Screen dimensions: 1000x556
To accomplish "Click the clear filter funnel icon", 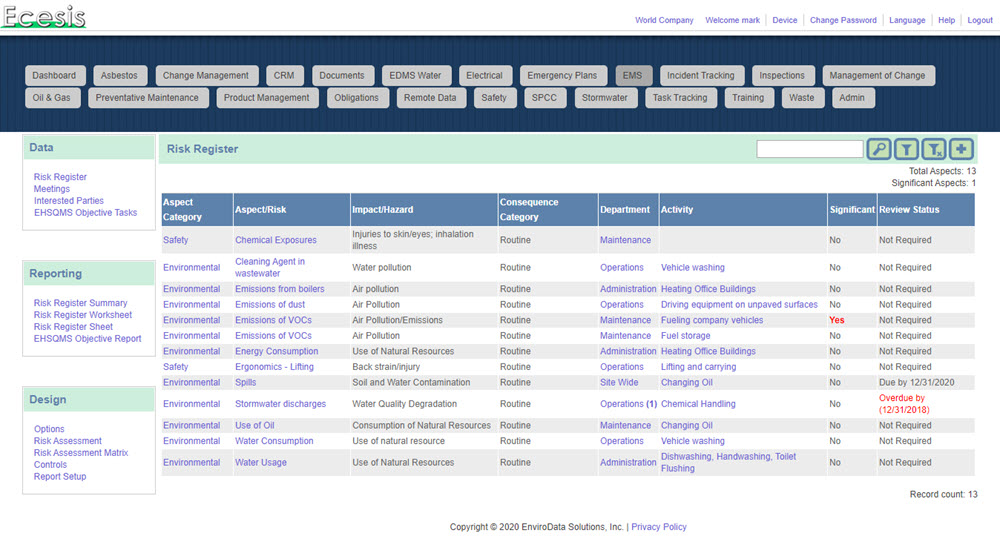I will (934, 149).
